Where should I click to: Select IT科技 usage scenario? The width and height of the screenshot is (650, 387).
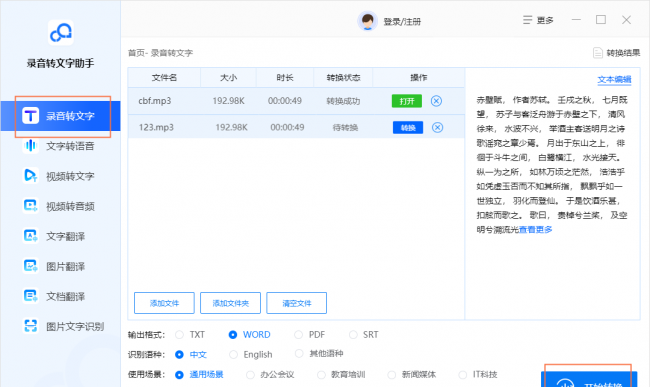click(x=463, y=375)
